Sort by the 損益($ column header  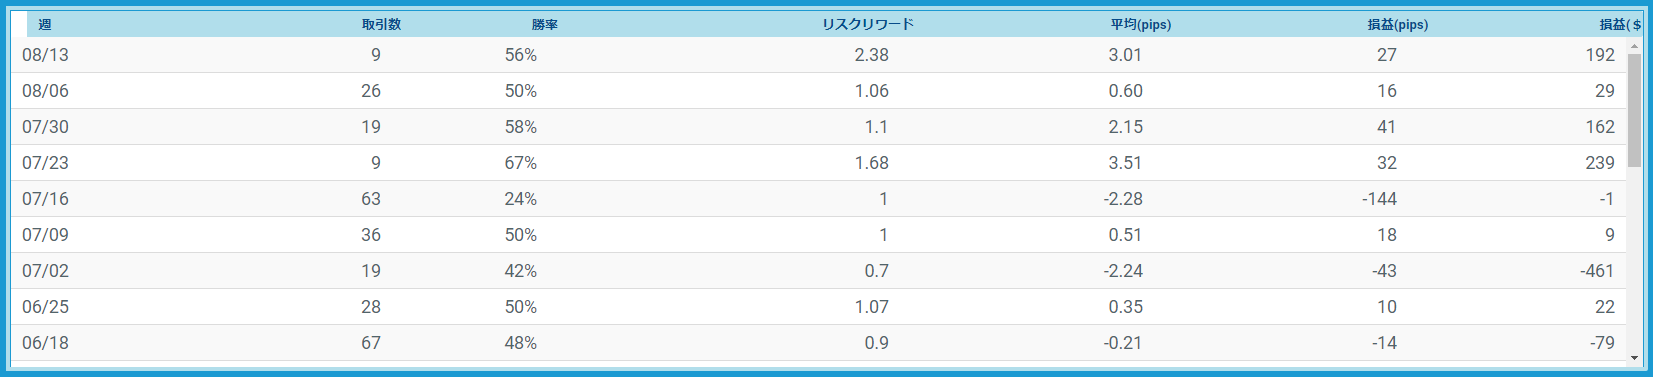[1620, 25]
